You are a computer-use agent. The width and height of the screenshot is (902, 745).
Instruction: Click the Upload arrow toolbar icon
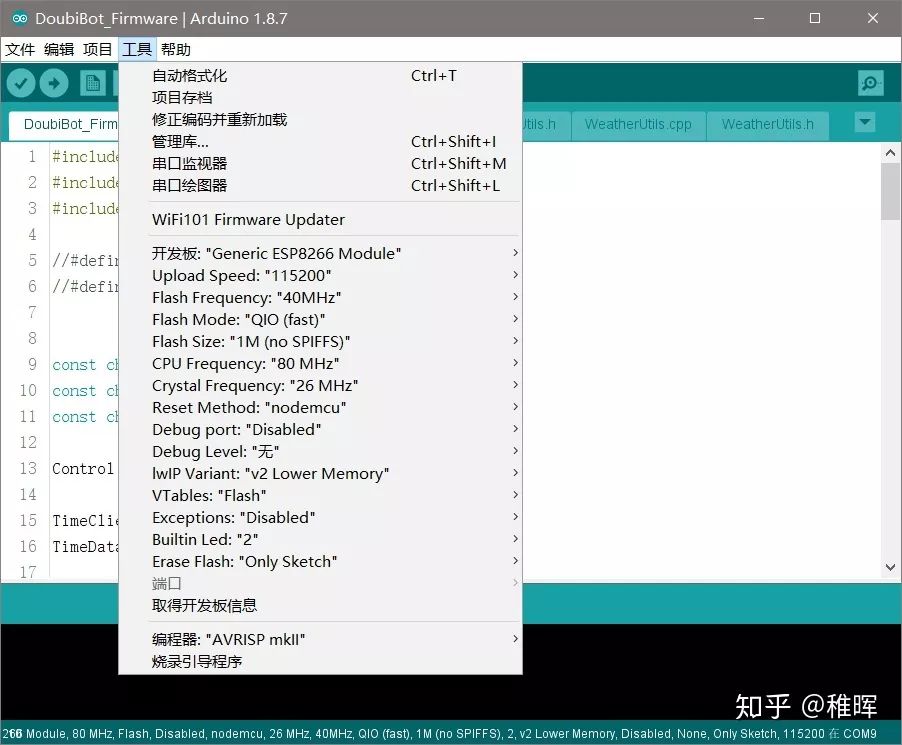[x=54, y=83]
